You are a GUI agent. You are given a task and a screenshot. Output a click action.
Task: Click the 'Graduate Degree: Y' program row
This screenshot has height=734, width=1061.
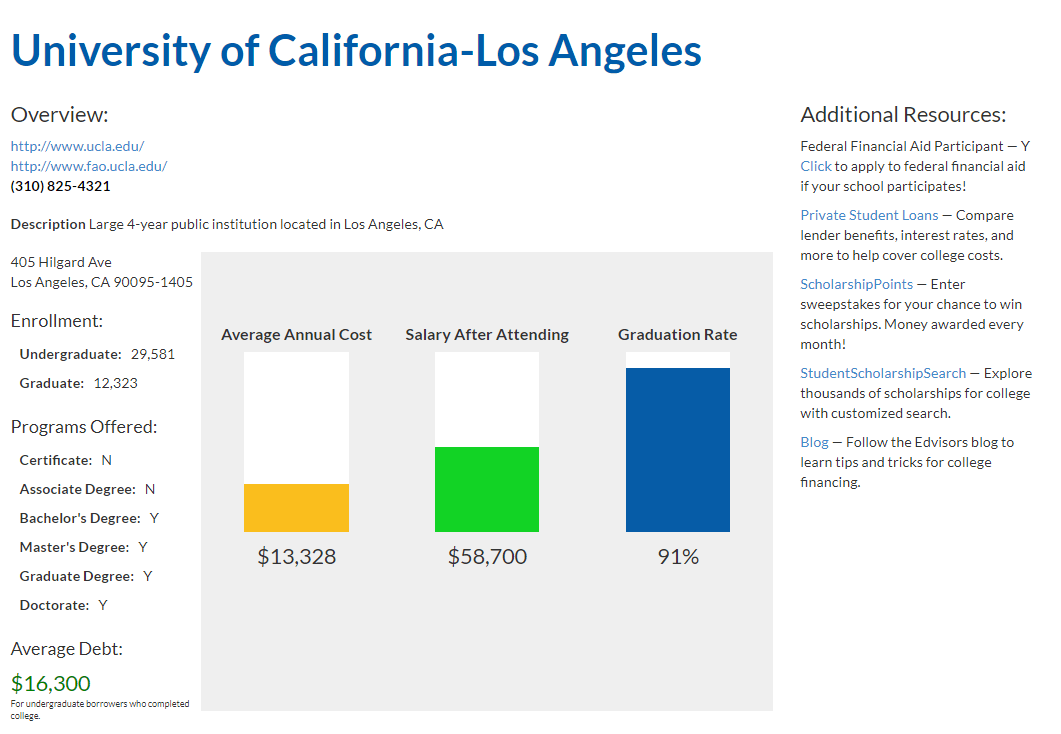(86, 577)
